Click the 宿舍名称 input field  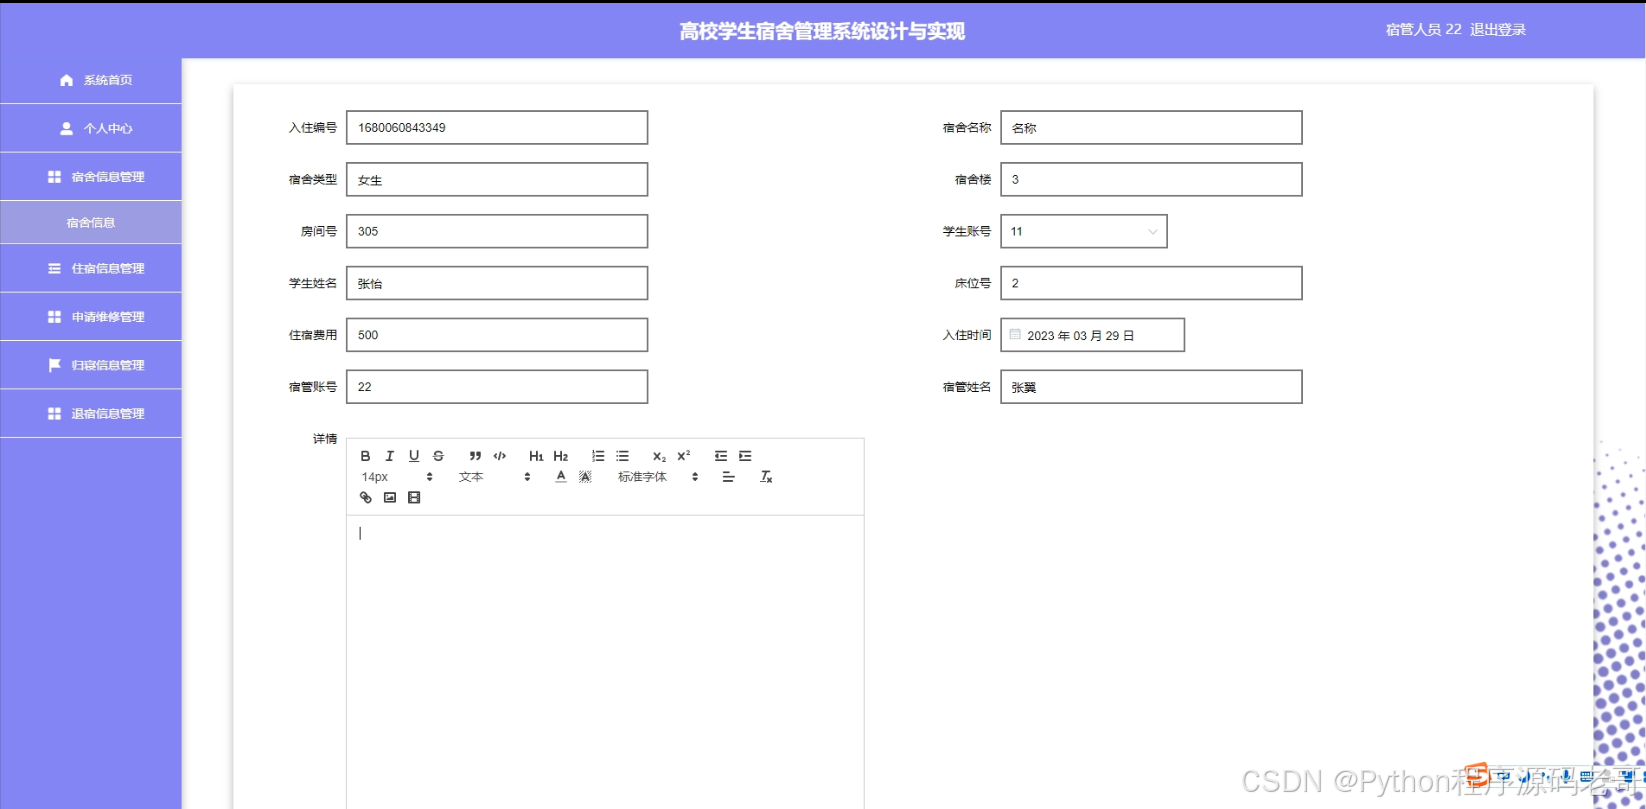(x=1151, y=127)
